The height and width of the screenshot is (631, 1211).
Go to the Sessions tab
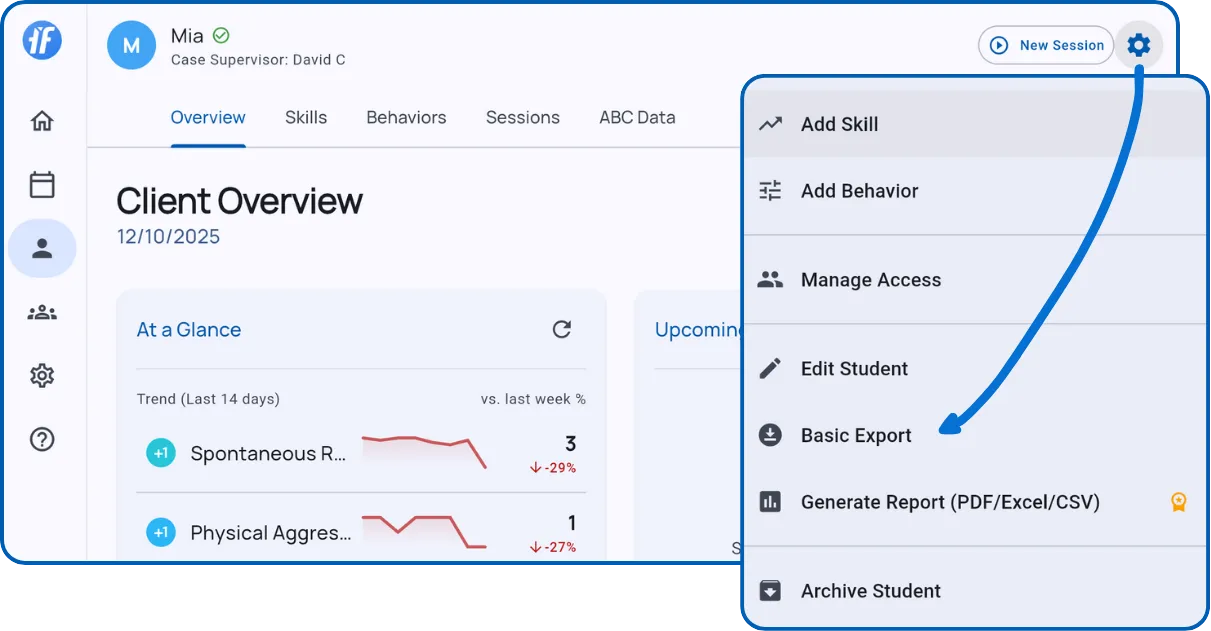pos(522,118)
